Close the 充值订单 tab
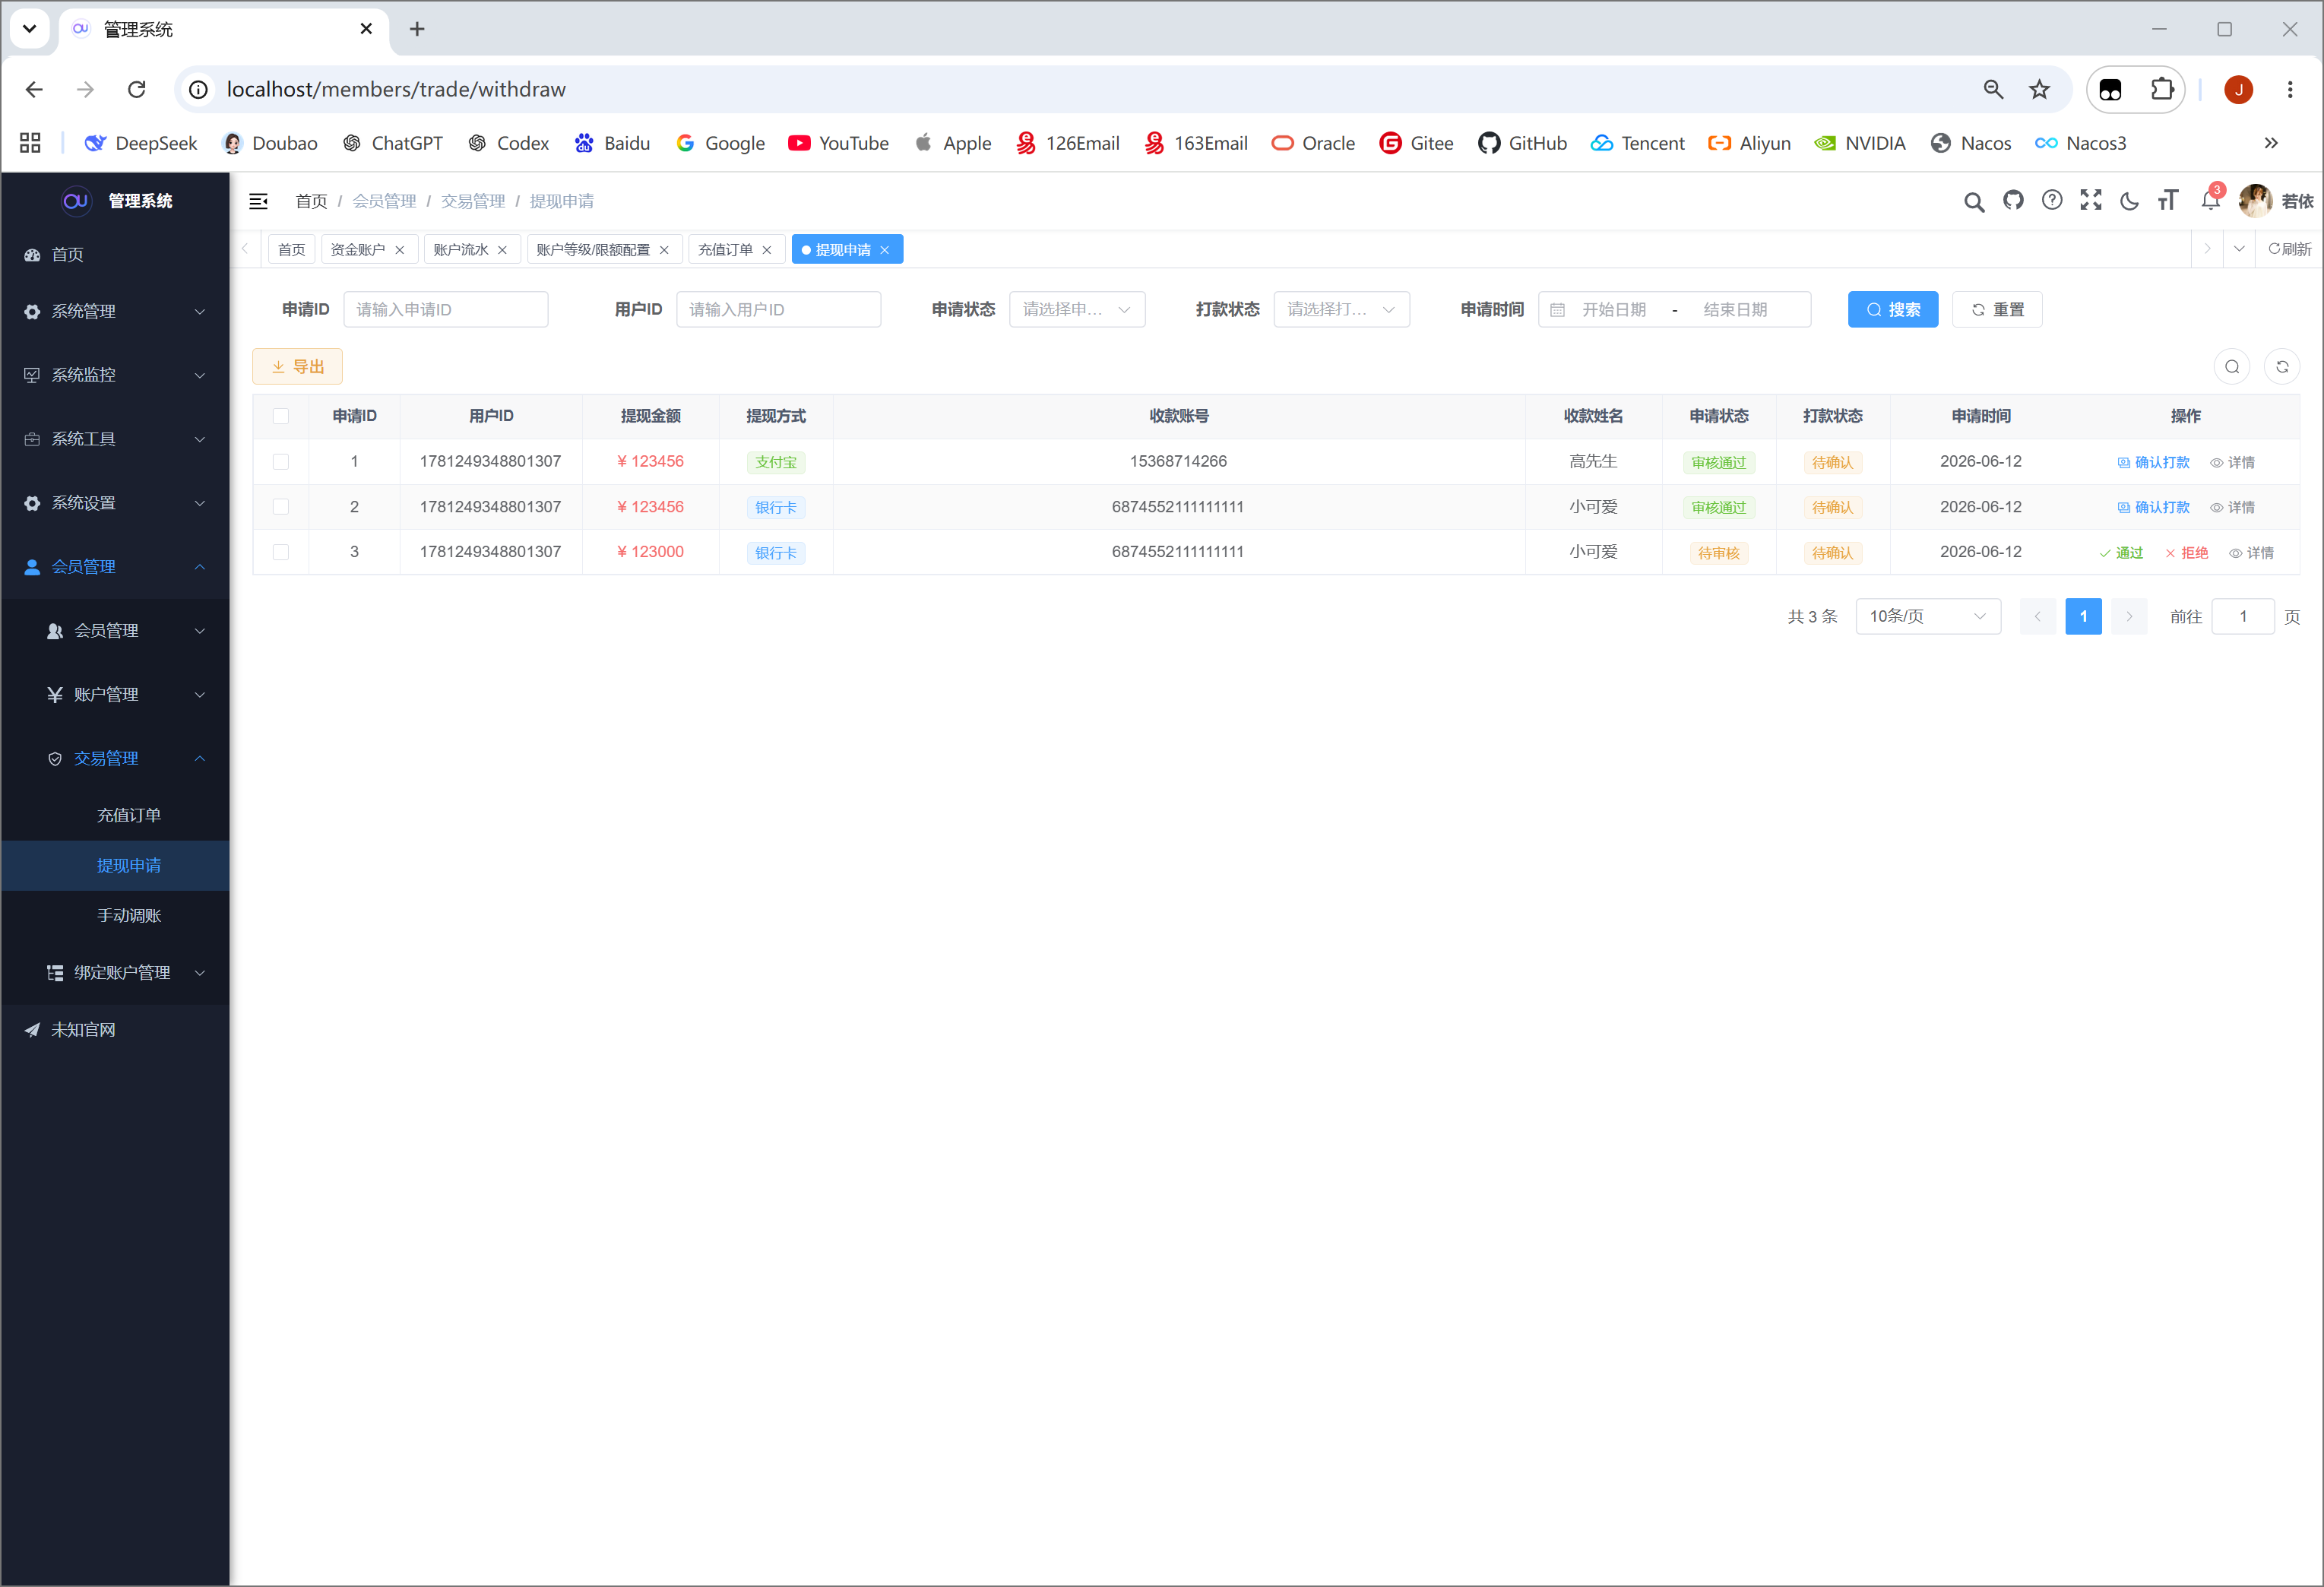 click(767, 250)
